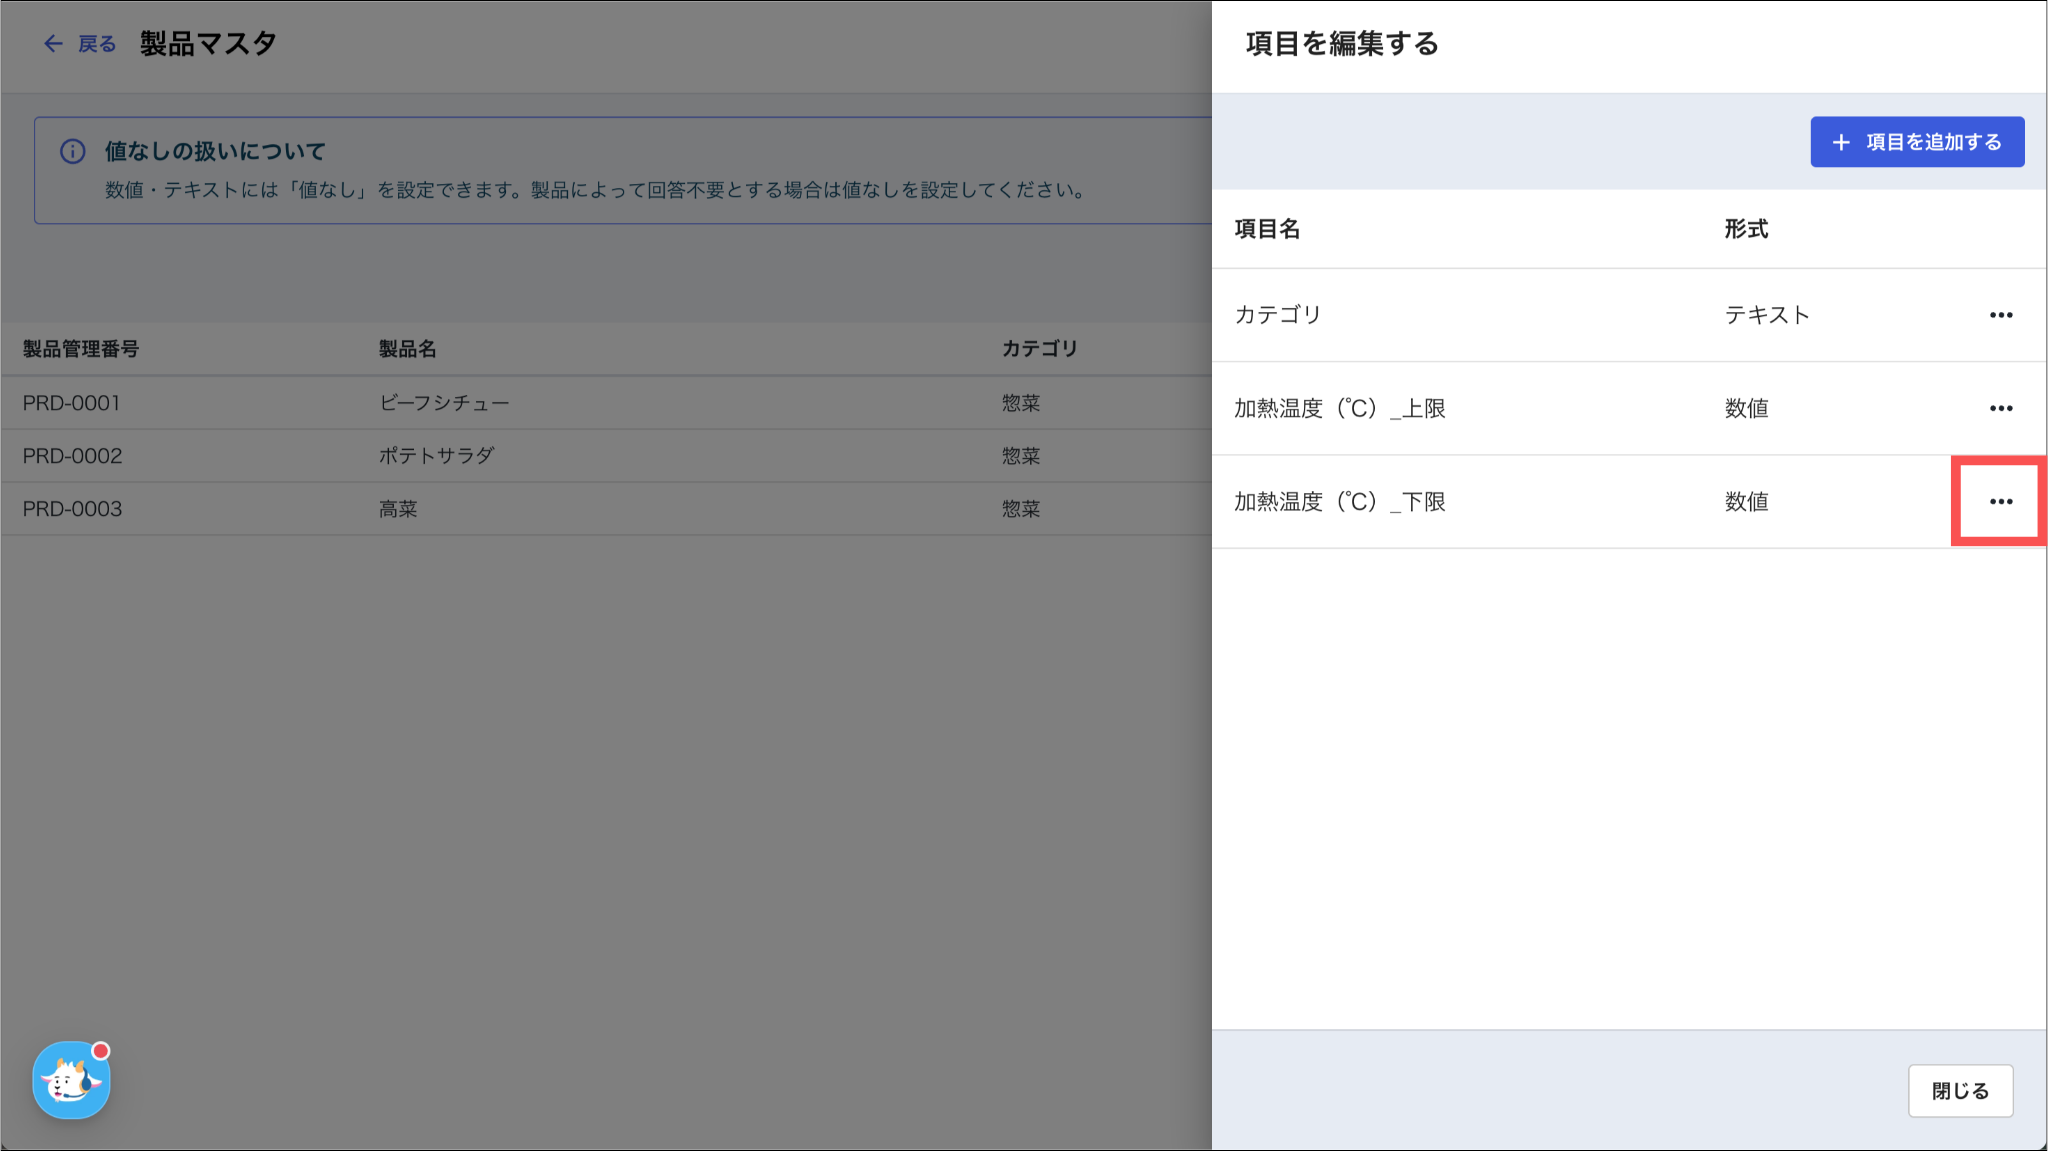Click the ビーフシチュー product name
This screenshot has width=2048, height=1151.
[444, 403]
